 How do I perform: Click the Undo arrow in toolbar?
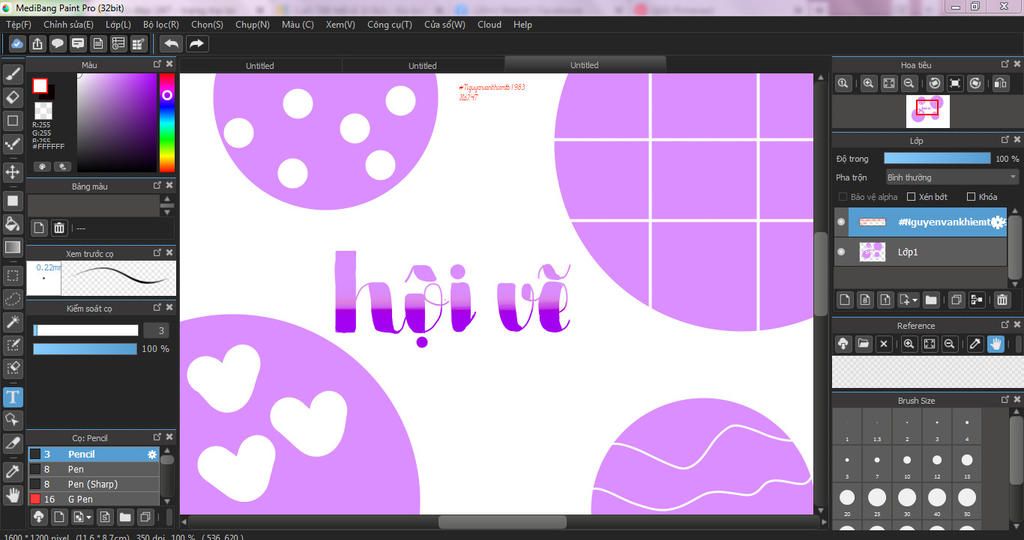click(x=171, y=44)
